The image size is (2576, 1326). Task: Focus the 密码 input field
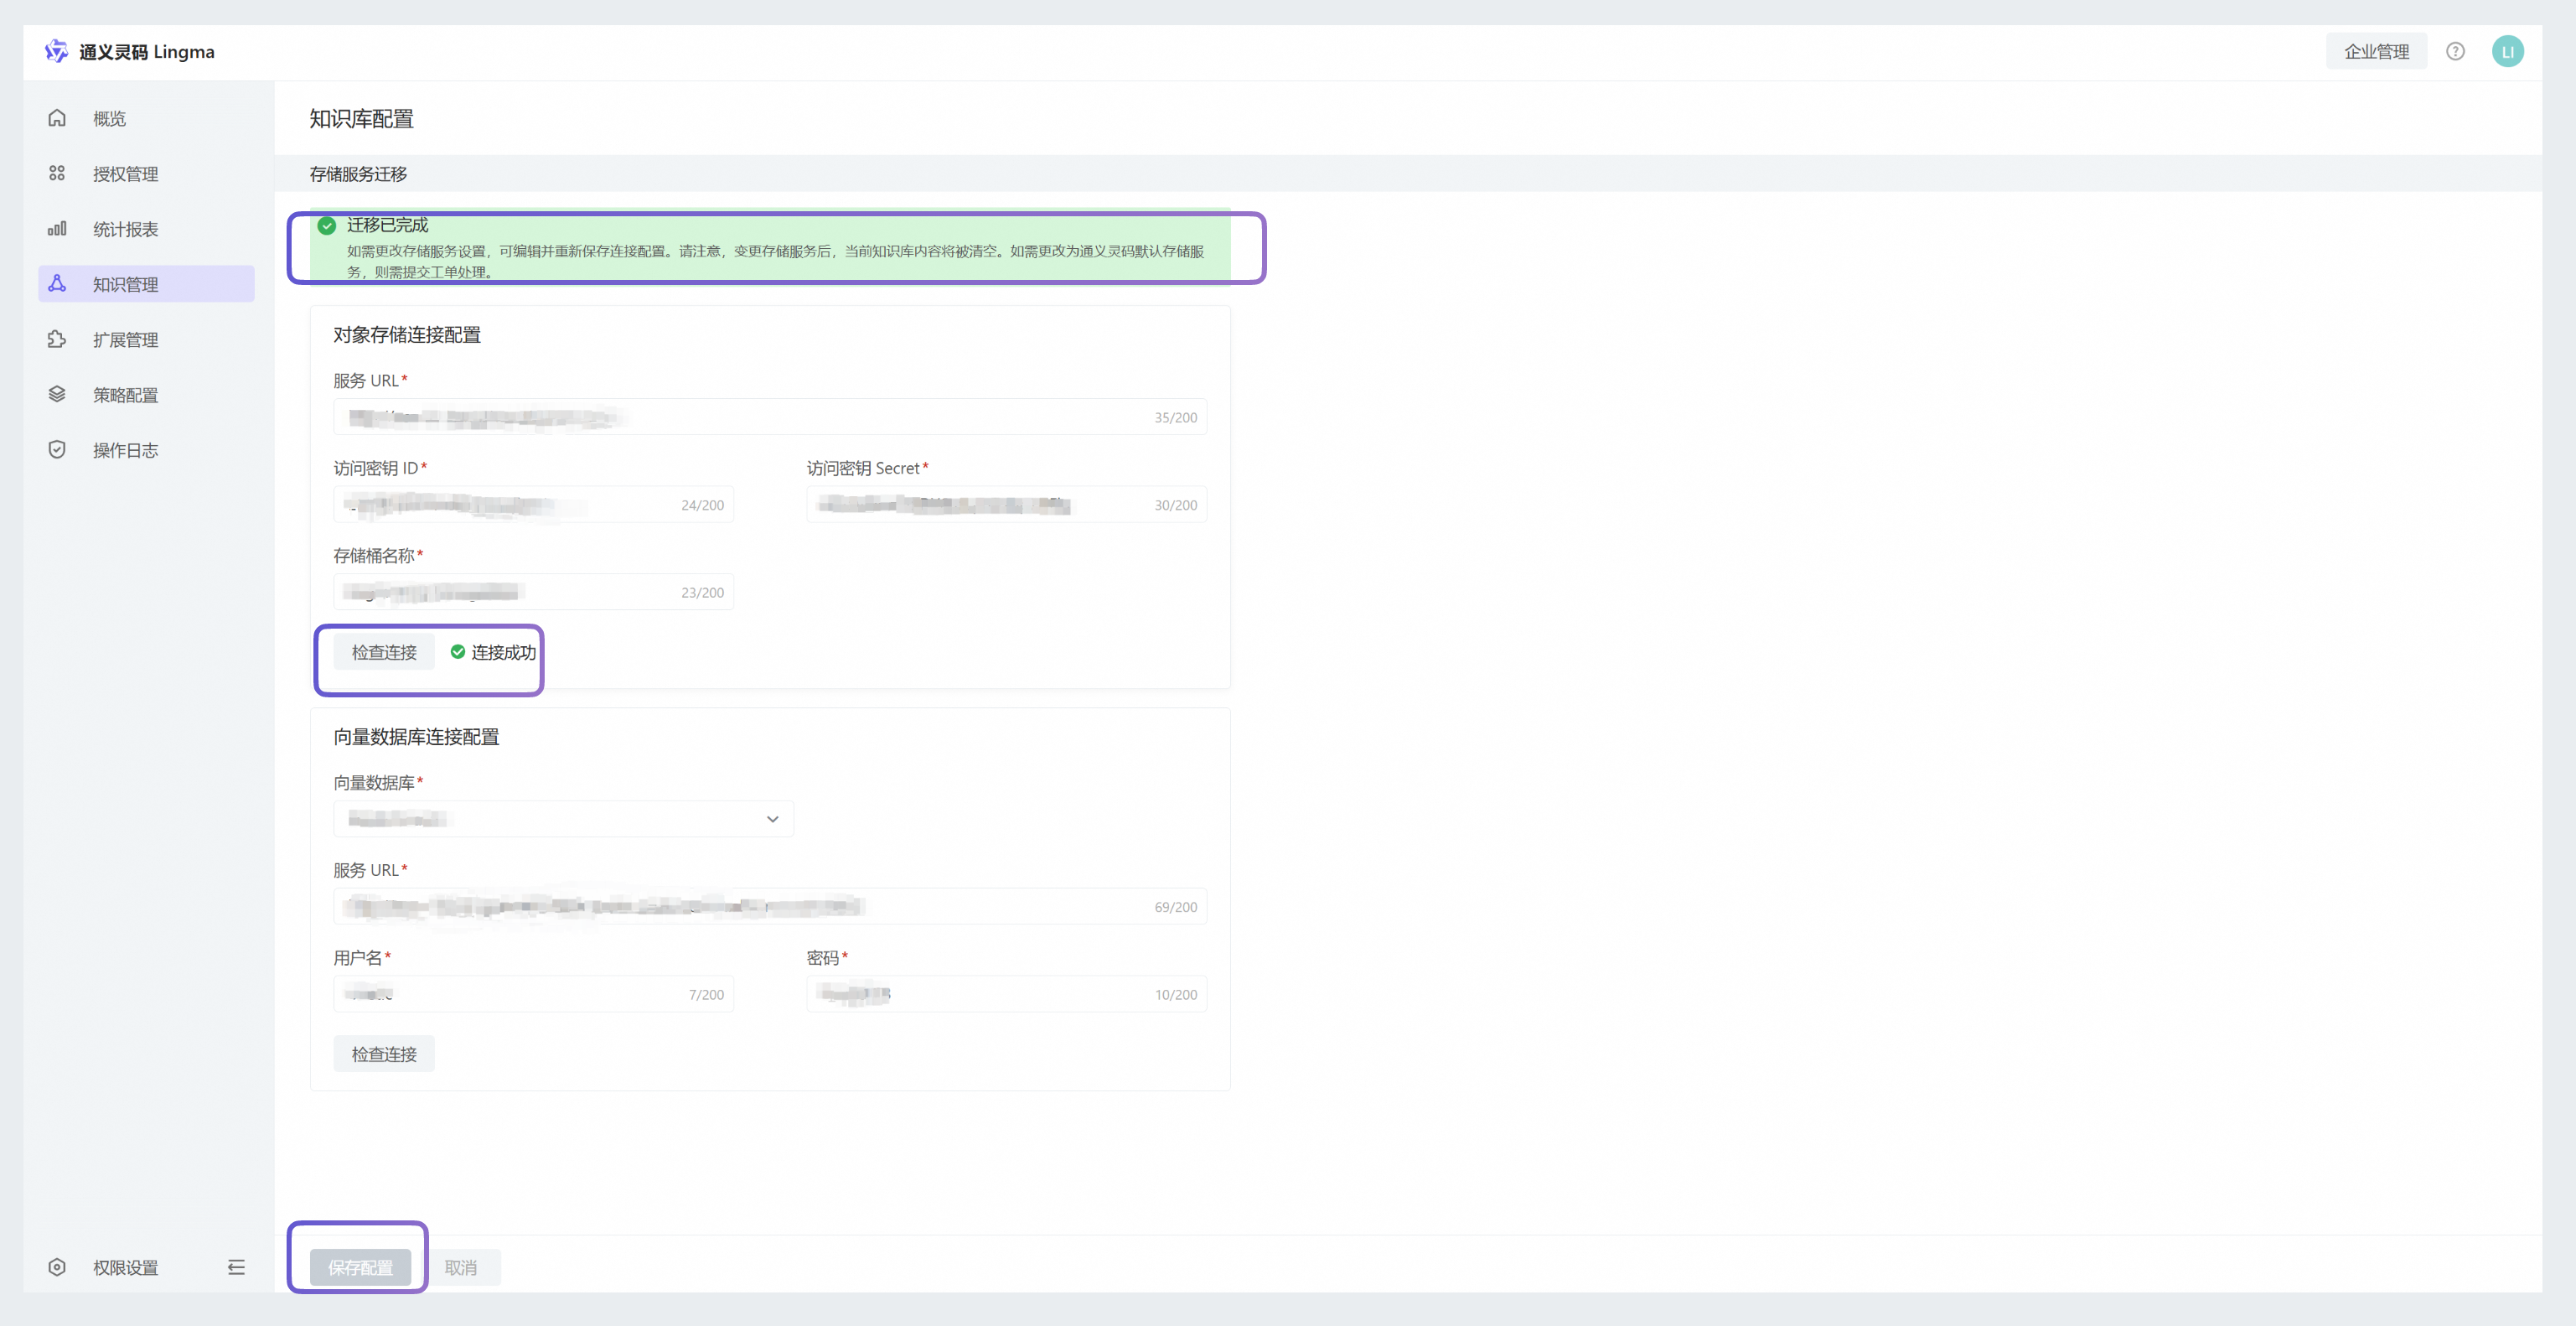1007,994
